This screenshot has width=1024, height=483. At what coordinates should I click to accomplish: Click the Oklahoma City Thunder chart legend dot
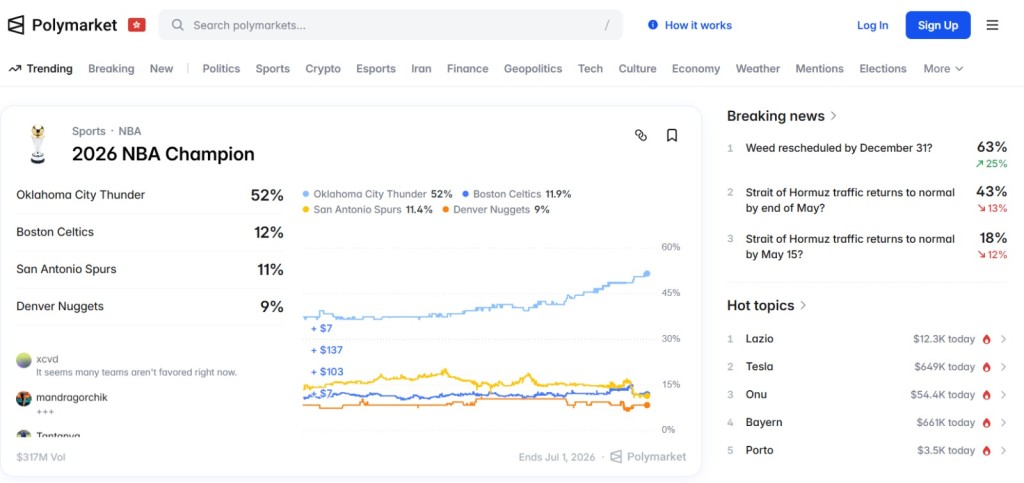coord(306,194)
